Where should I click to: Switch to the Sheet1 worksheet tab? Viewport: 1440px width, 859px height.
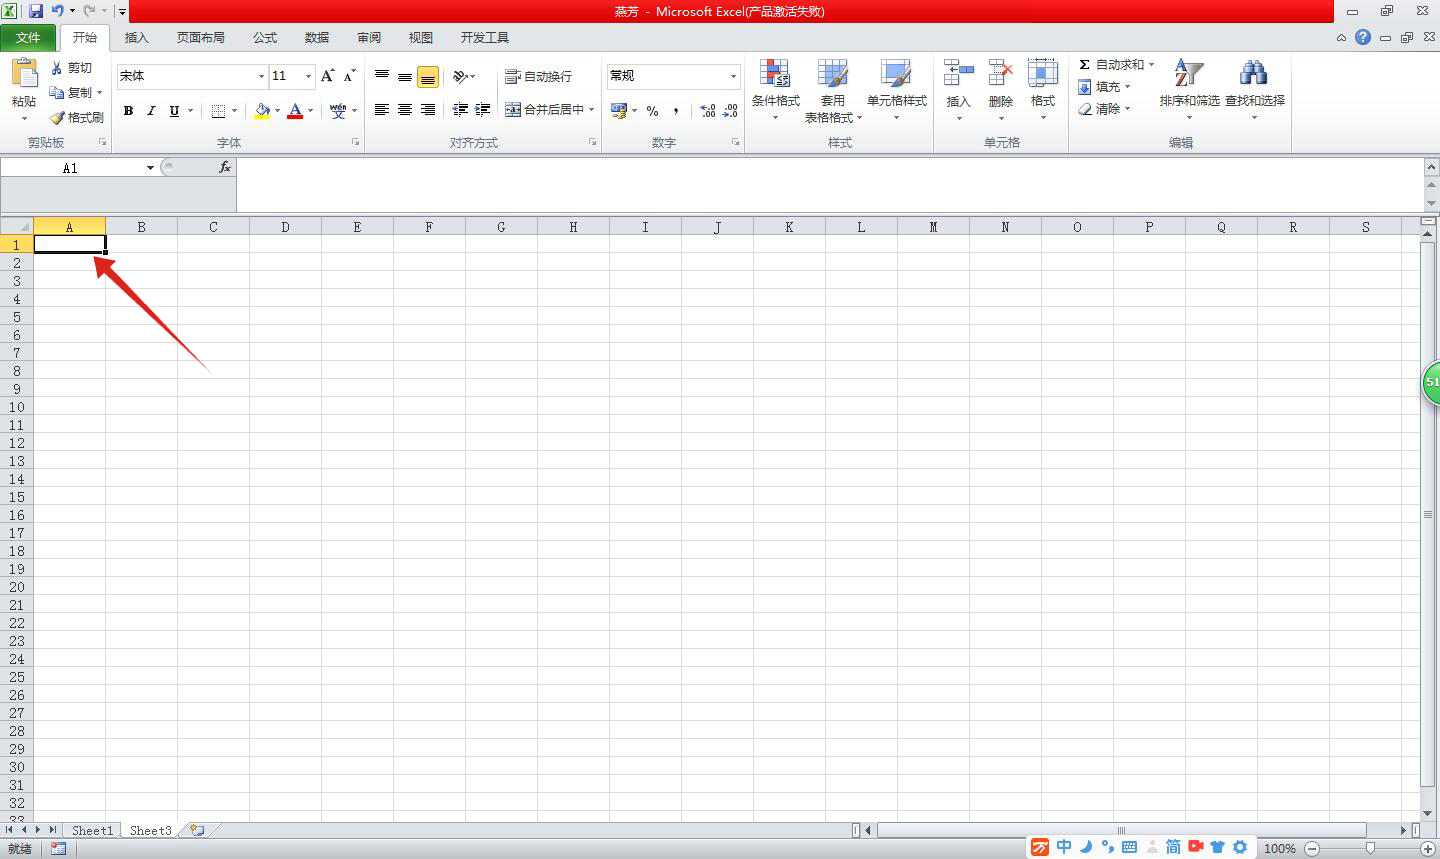pos(92,830)
